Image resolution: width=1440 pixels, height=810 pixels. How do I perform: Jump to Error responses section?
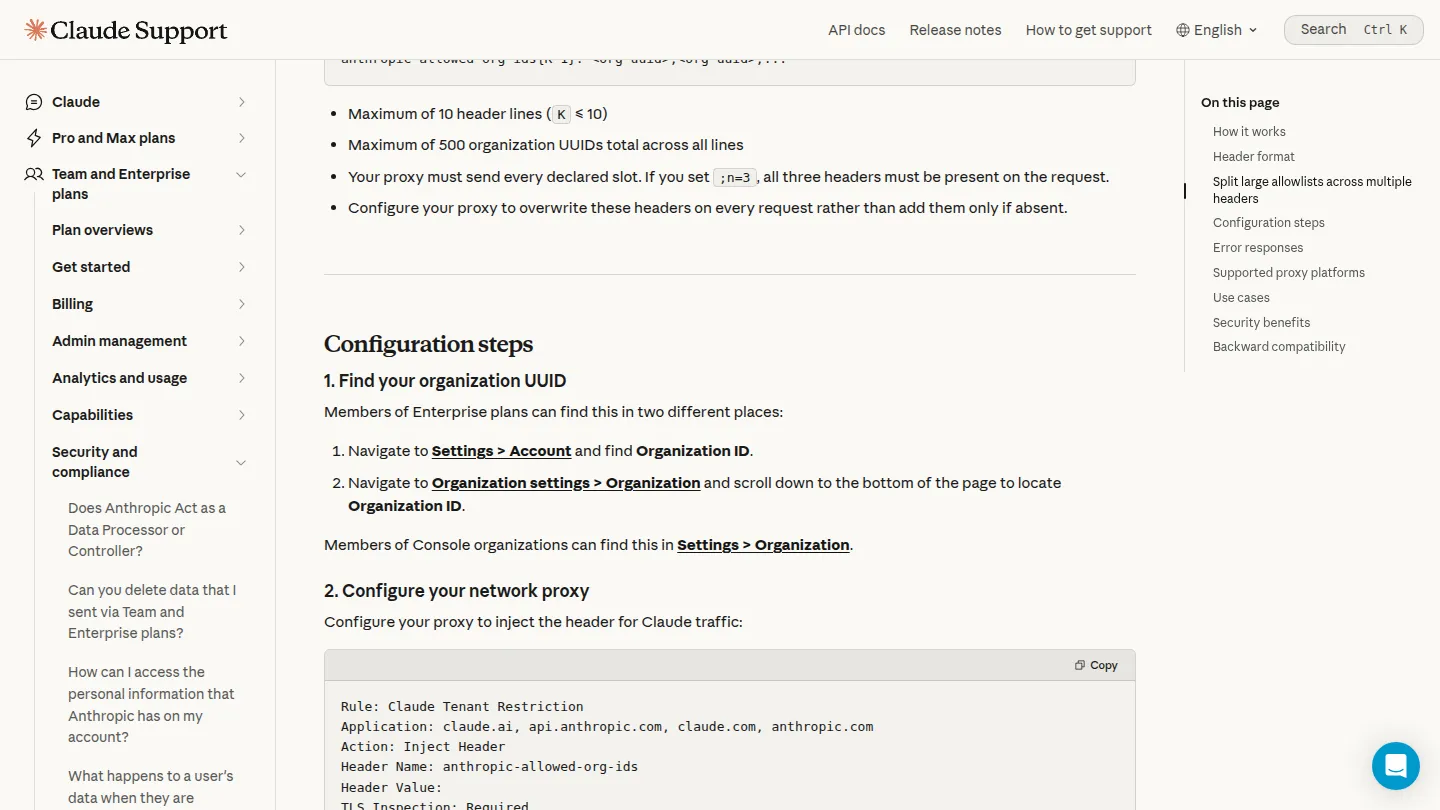click(1258, 248)
